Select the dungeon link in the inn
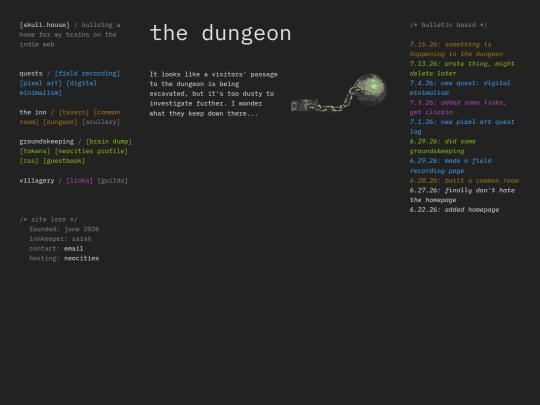 (x=60, y=122)
